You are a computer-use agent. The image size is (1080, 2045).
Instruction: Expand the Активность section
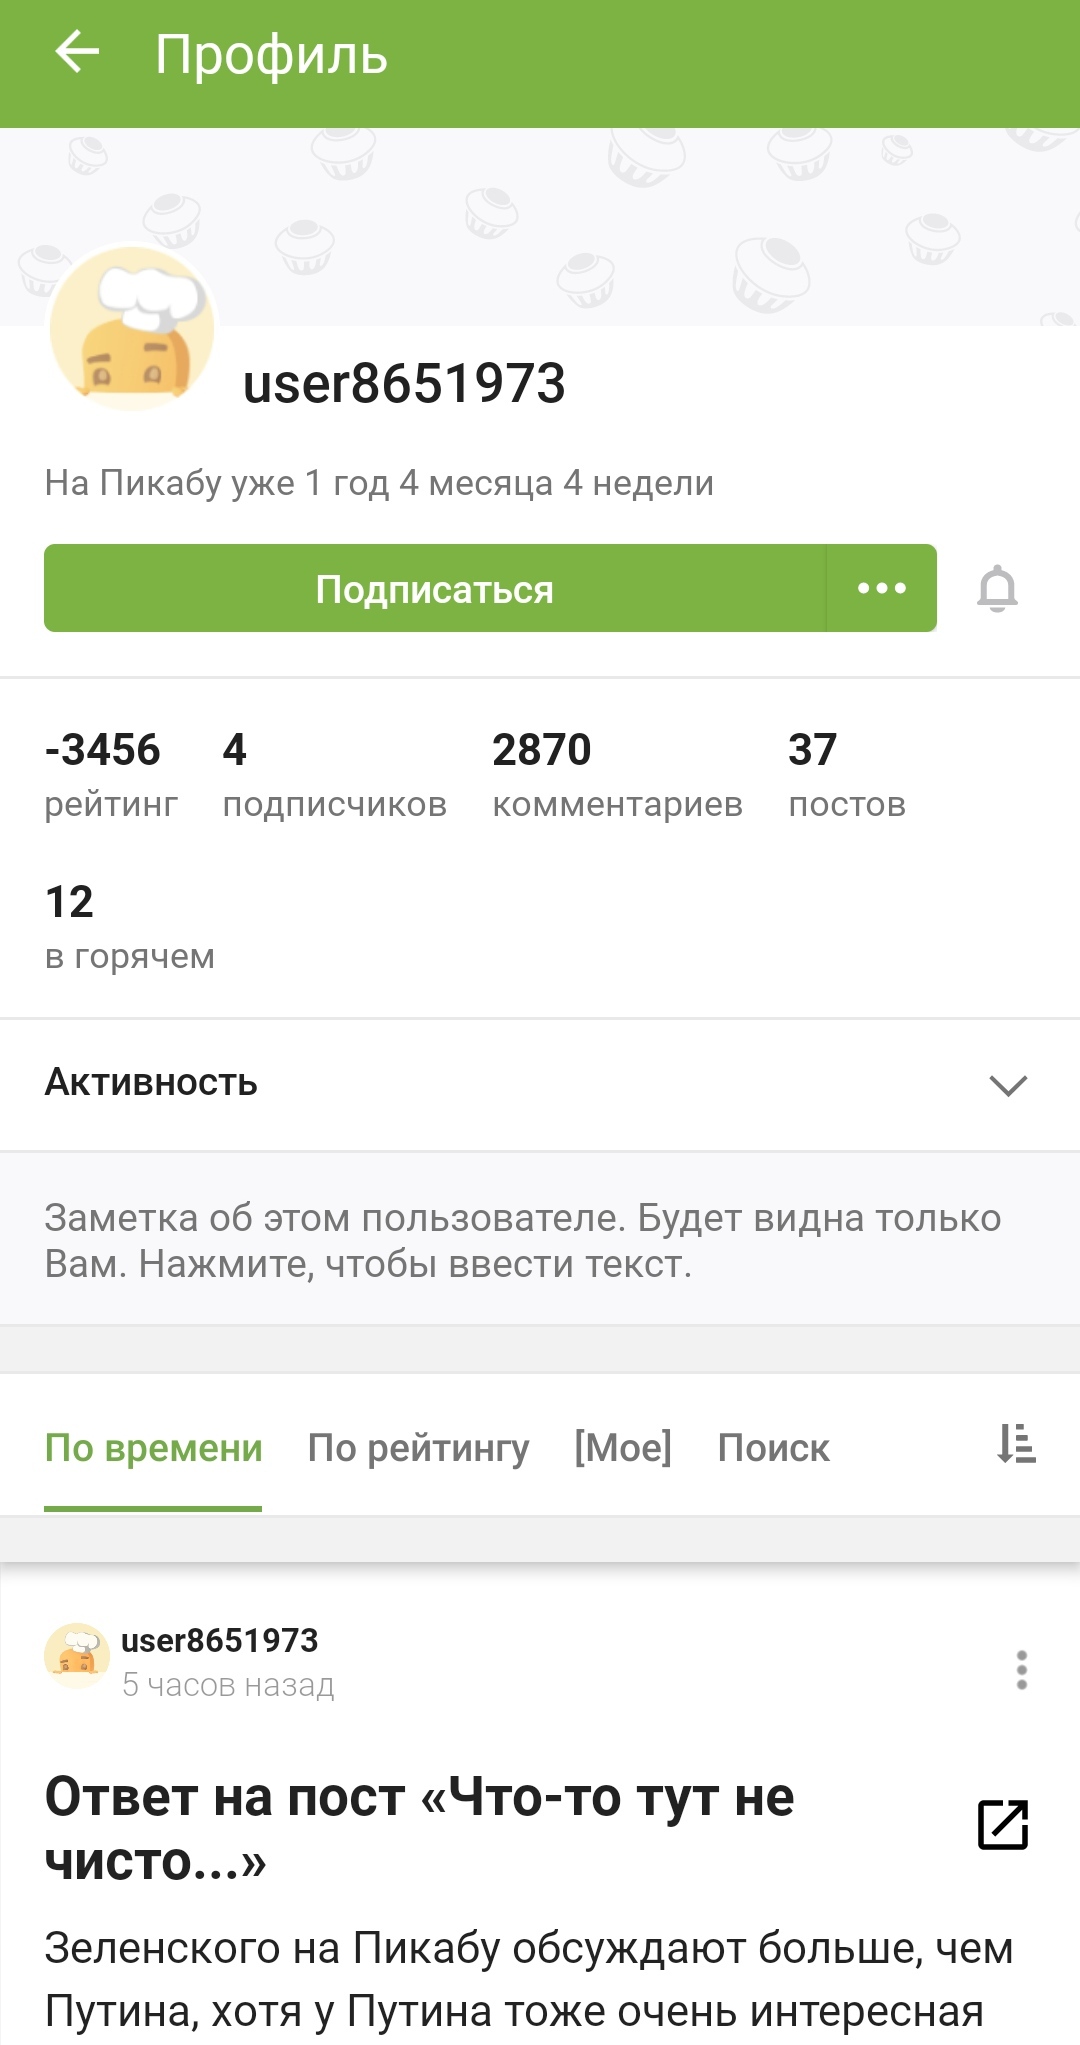pyautogui.click(x=1008, y=1085)
